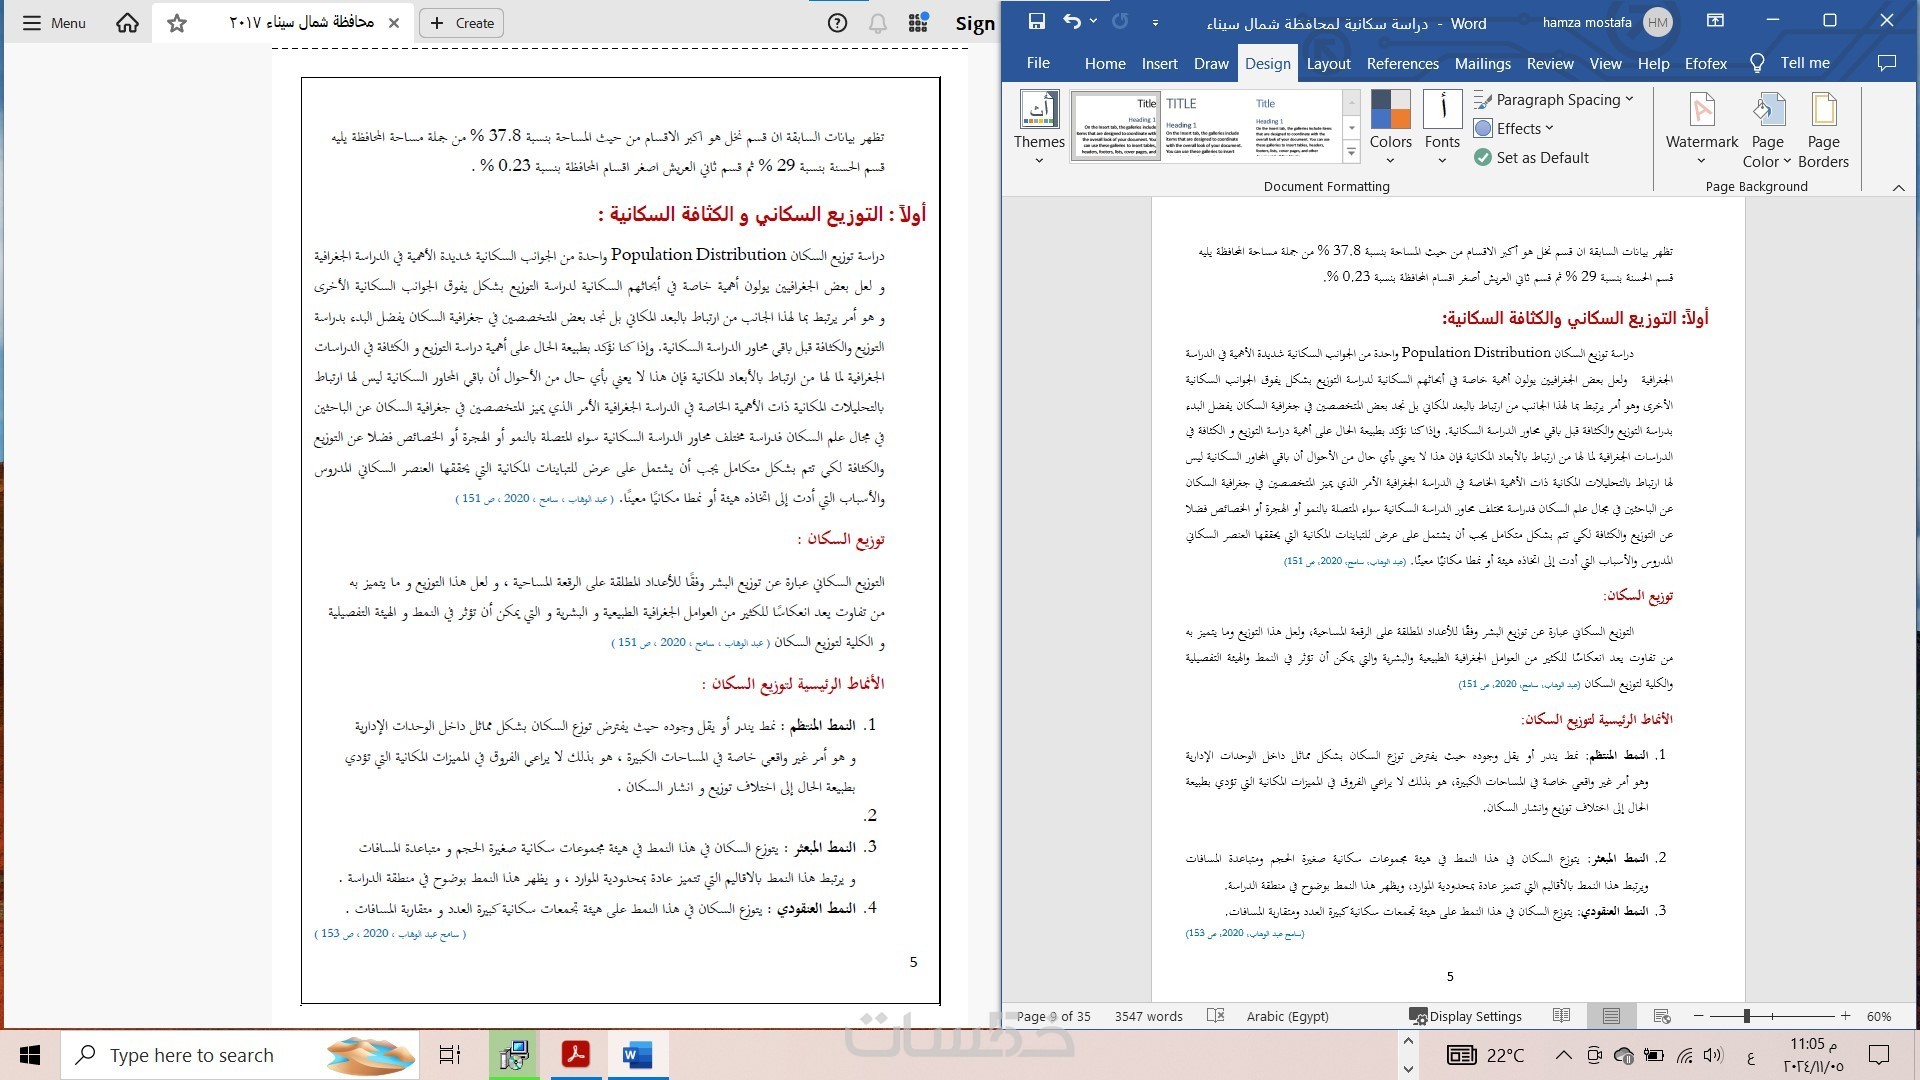Open the Acrobat apps grid icon

click(918, 23)
